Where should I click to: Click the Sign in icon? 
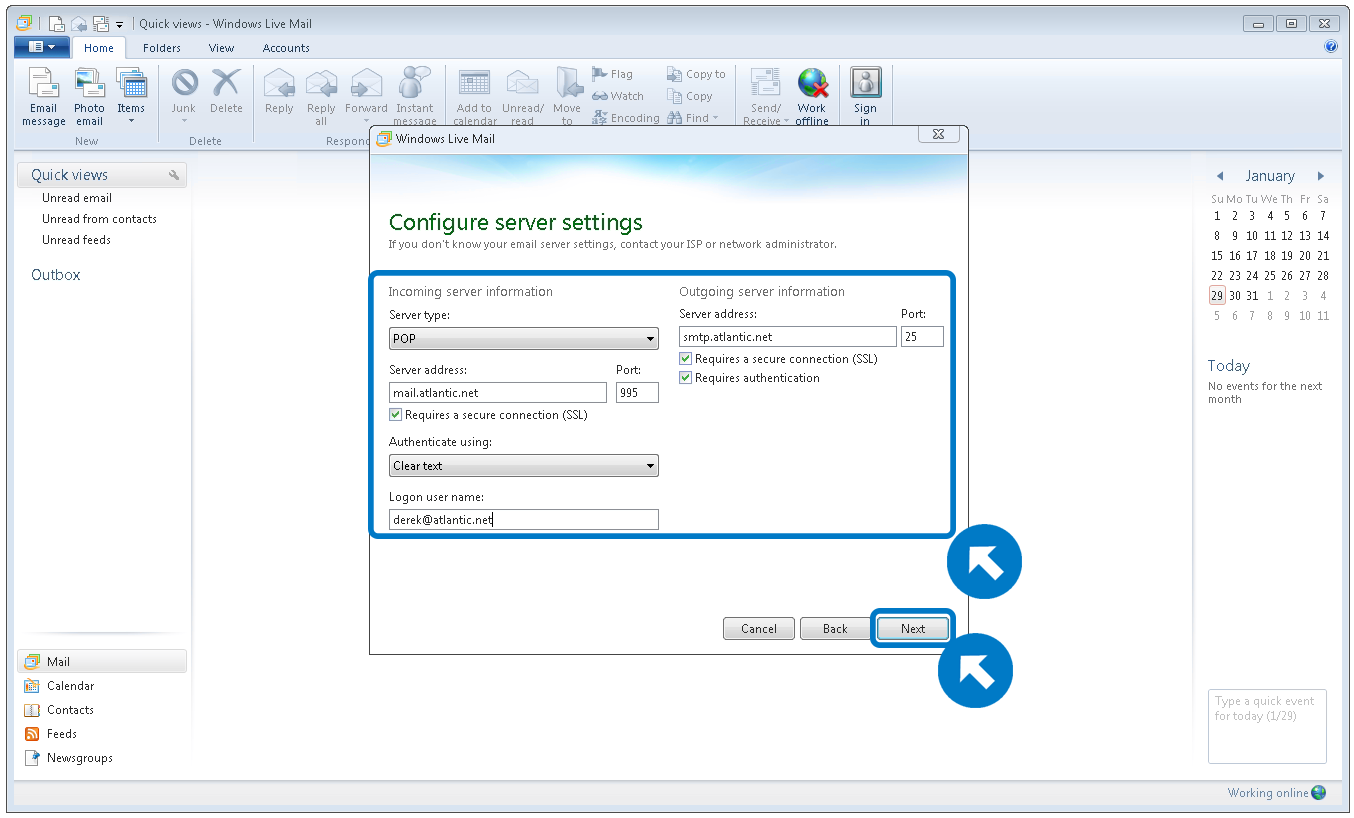(865, 97)
